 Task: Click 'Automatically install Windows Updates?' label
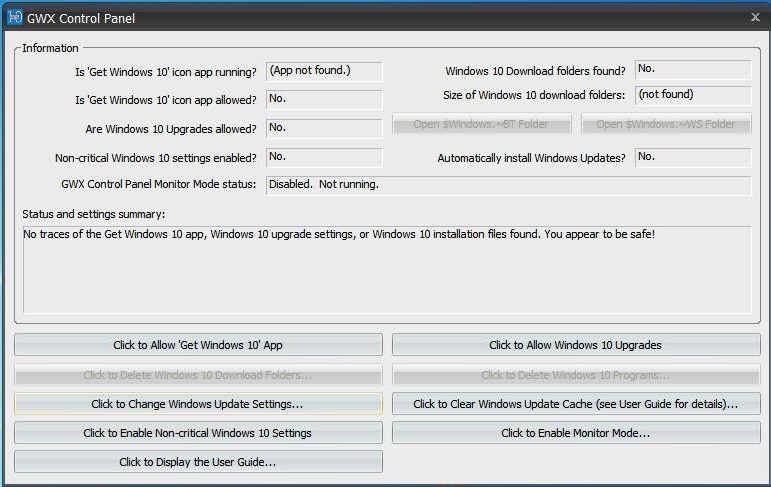pos(532,158)
